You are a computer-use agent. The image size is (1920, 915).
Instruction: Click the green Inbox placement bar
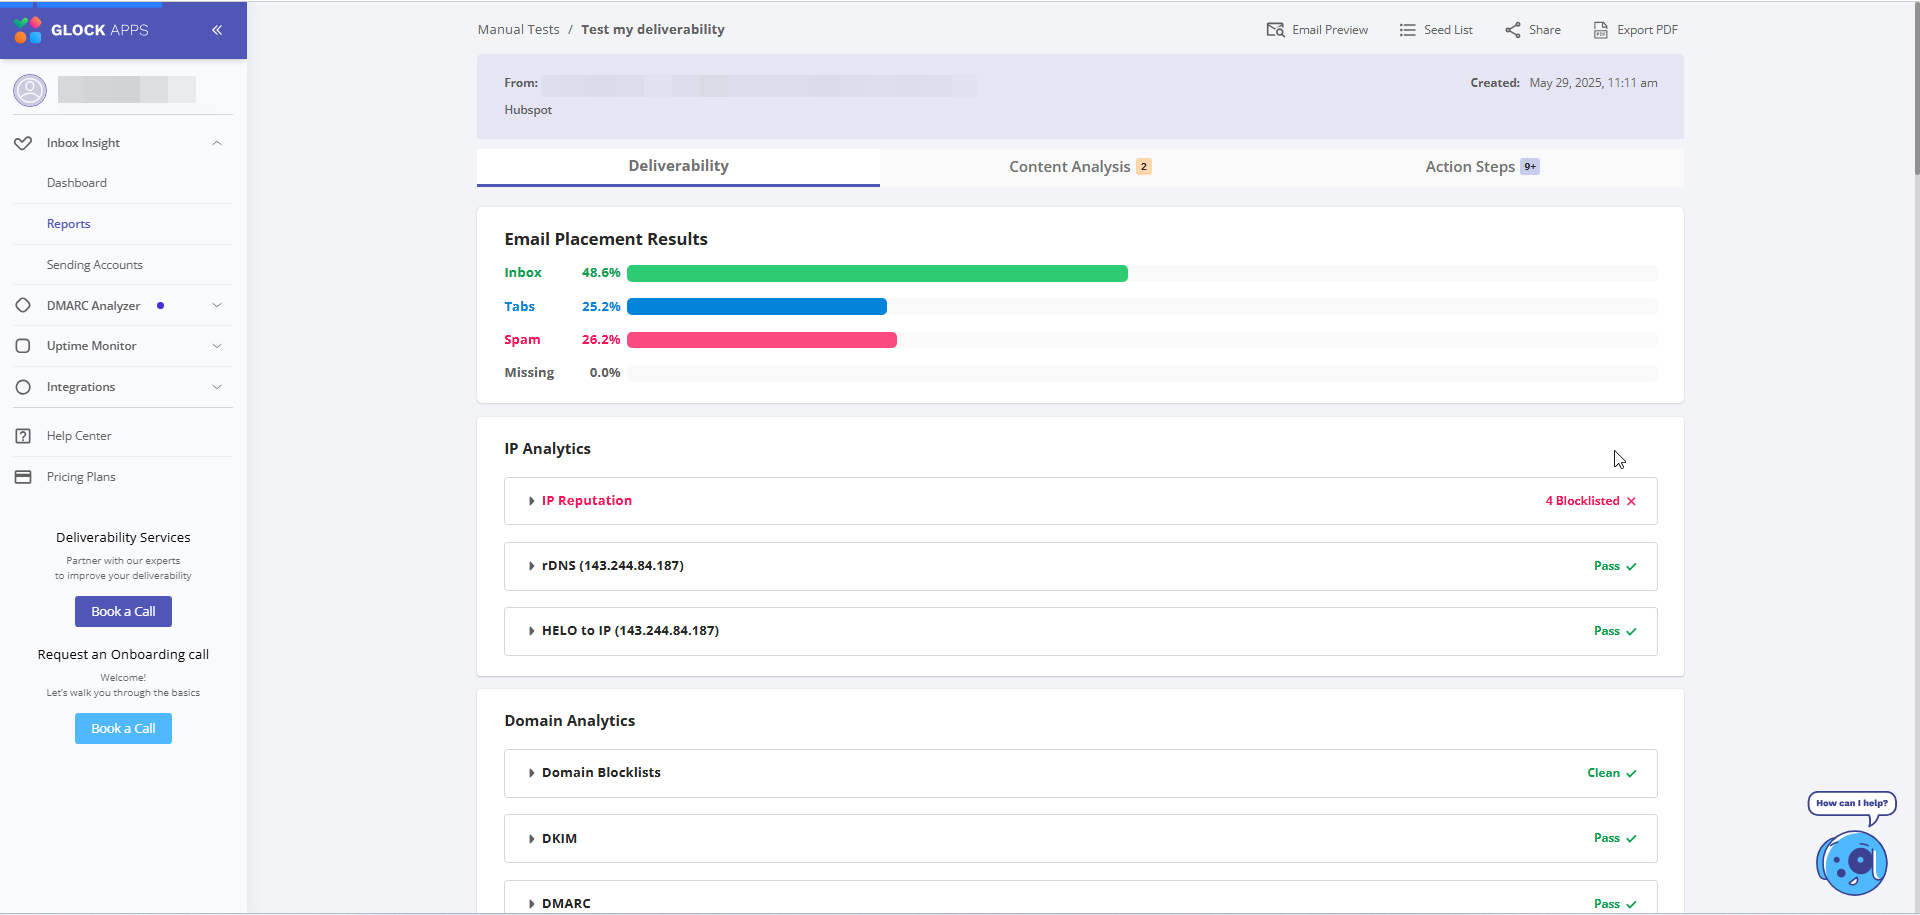(877, 273)
